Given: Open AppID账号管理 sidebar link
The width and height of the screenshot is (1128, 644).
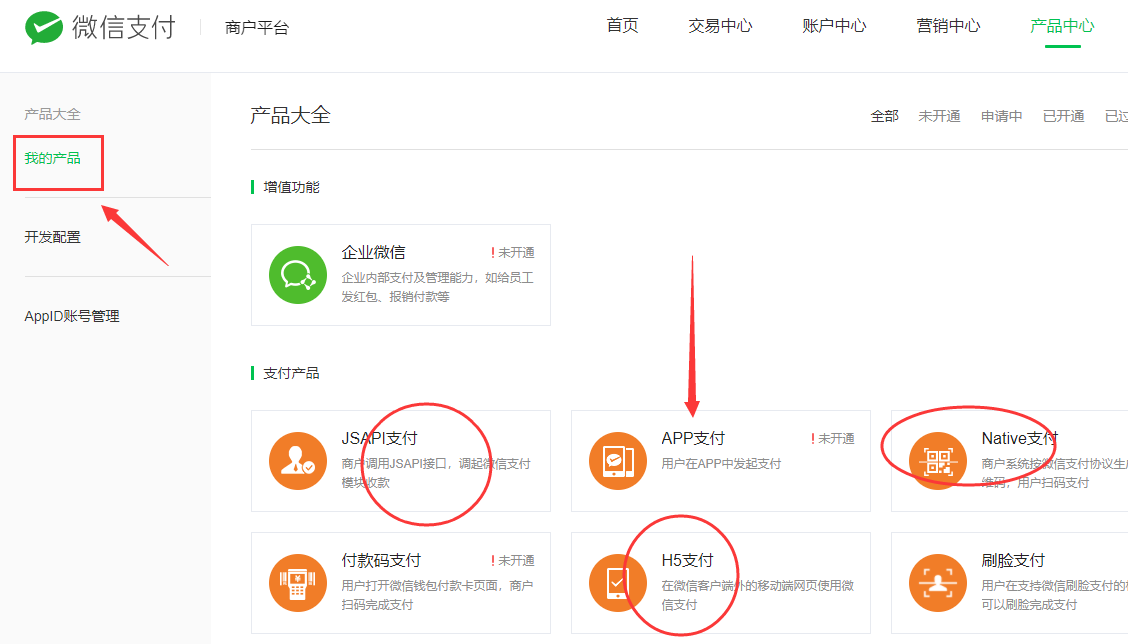Looking at the screenshot, I should pos(72,316).
